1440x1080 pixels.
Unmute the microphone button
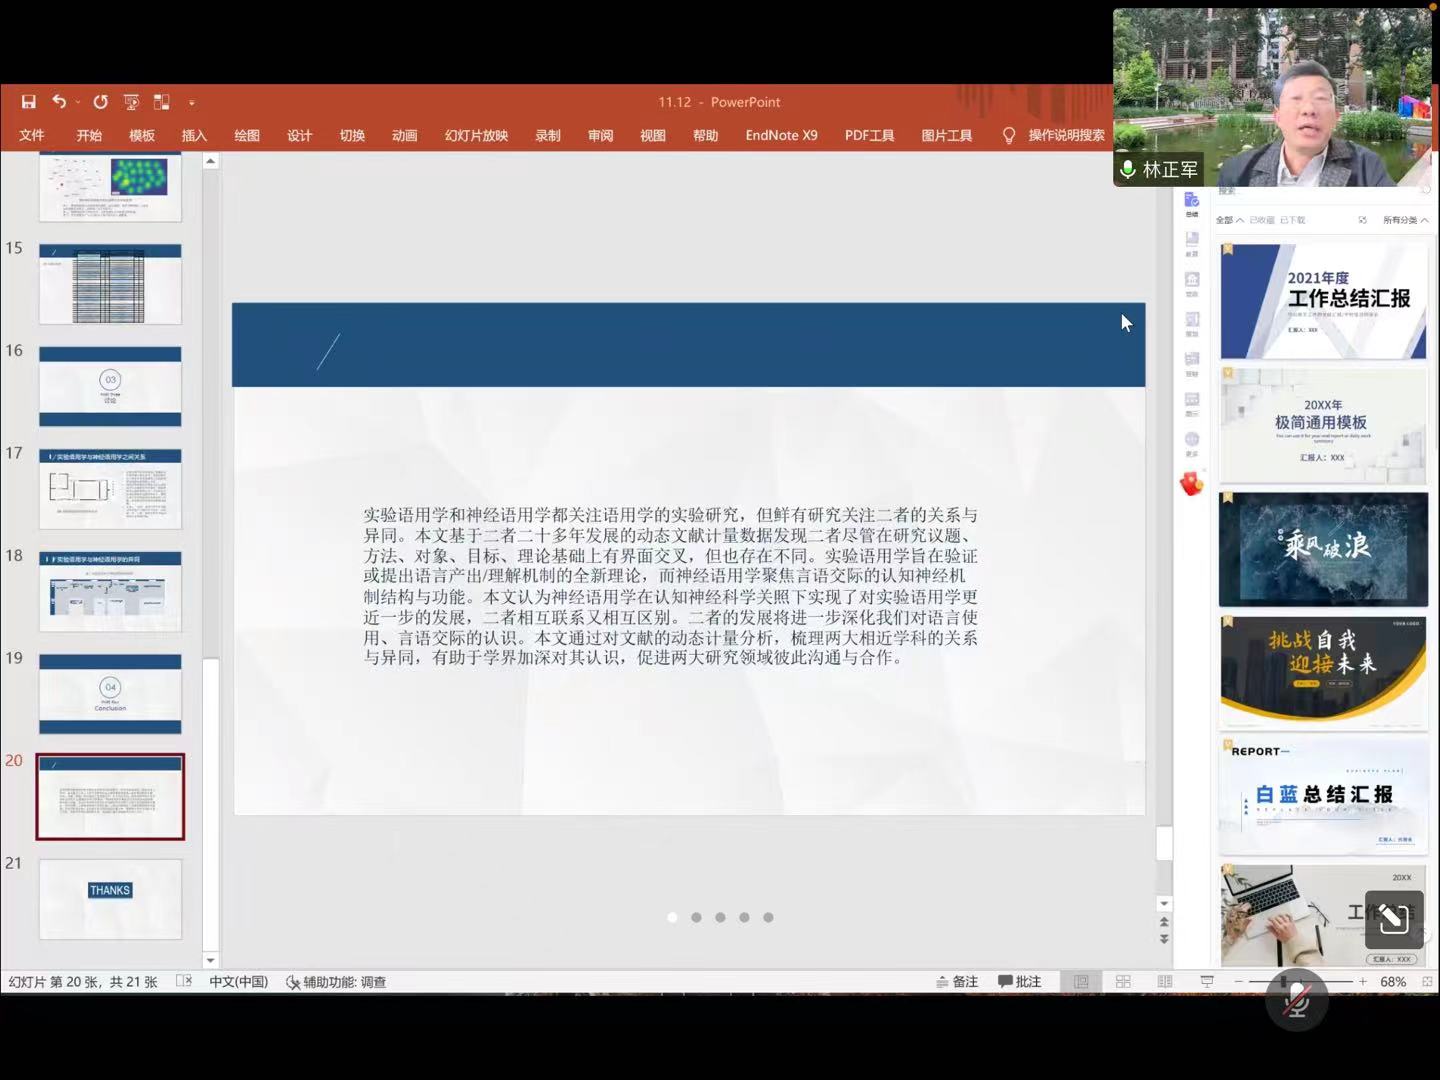coord(1297,1000)
